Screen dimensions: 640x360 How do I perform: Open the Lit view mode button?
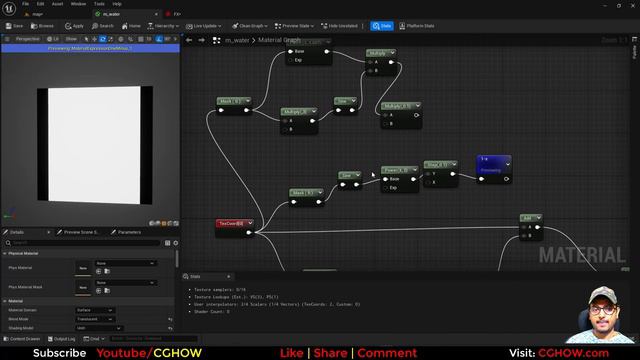point(53,39)
